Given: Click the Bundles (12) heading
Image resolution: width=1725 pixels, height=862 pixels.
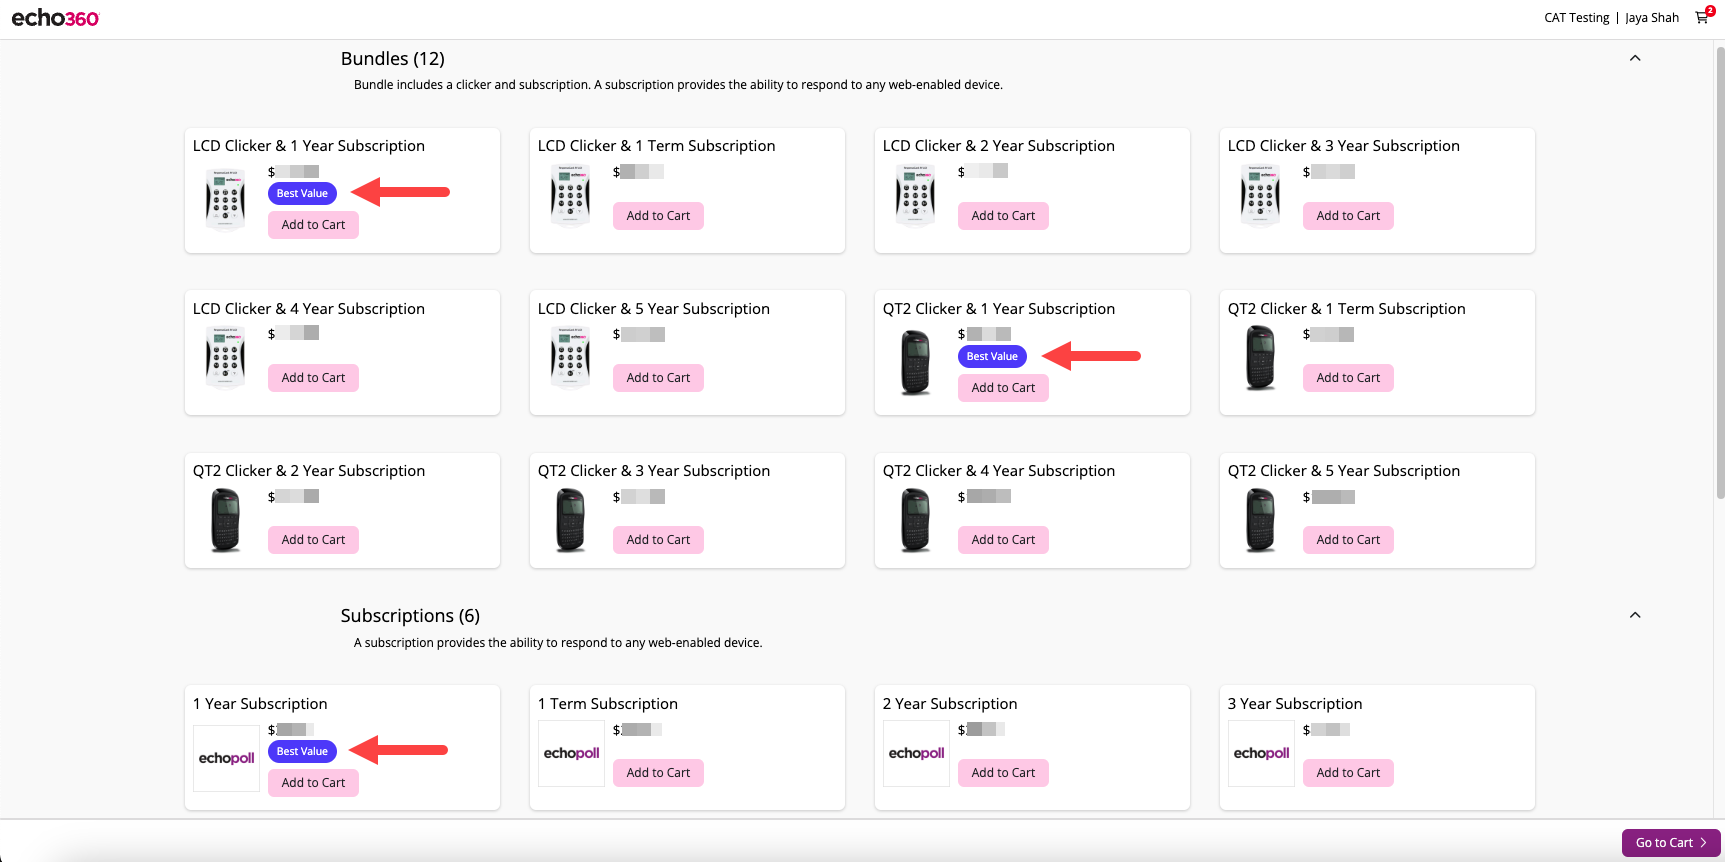Looking at the screenshot, I should point(392,58).
